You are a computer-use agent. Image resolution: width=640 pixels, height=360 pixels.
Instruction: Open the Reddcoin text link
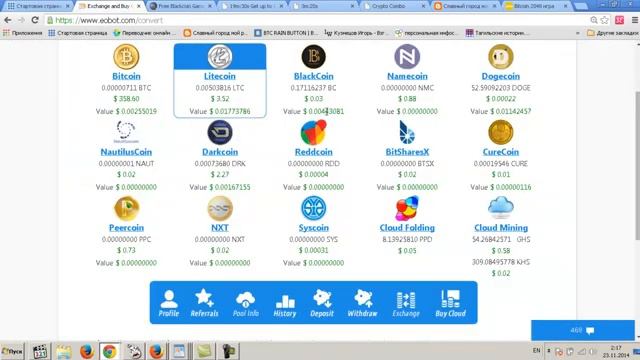[x=313, y=152]
